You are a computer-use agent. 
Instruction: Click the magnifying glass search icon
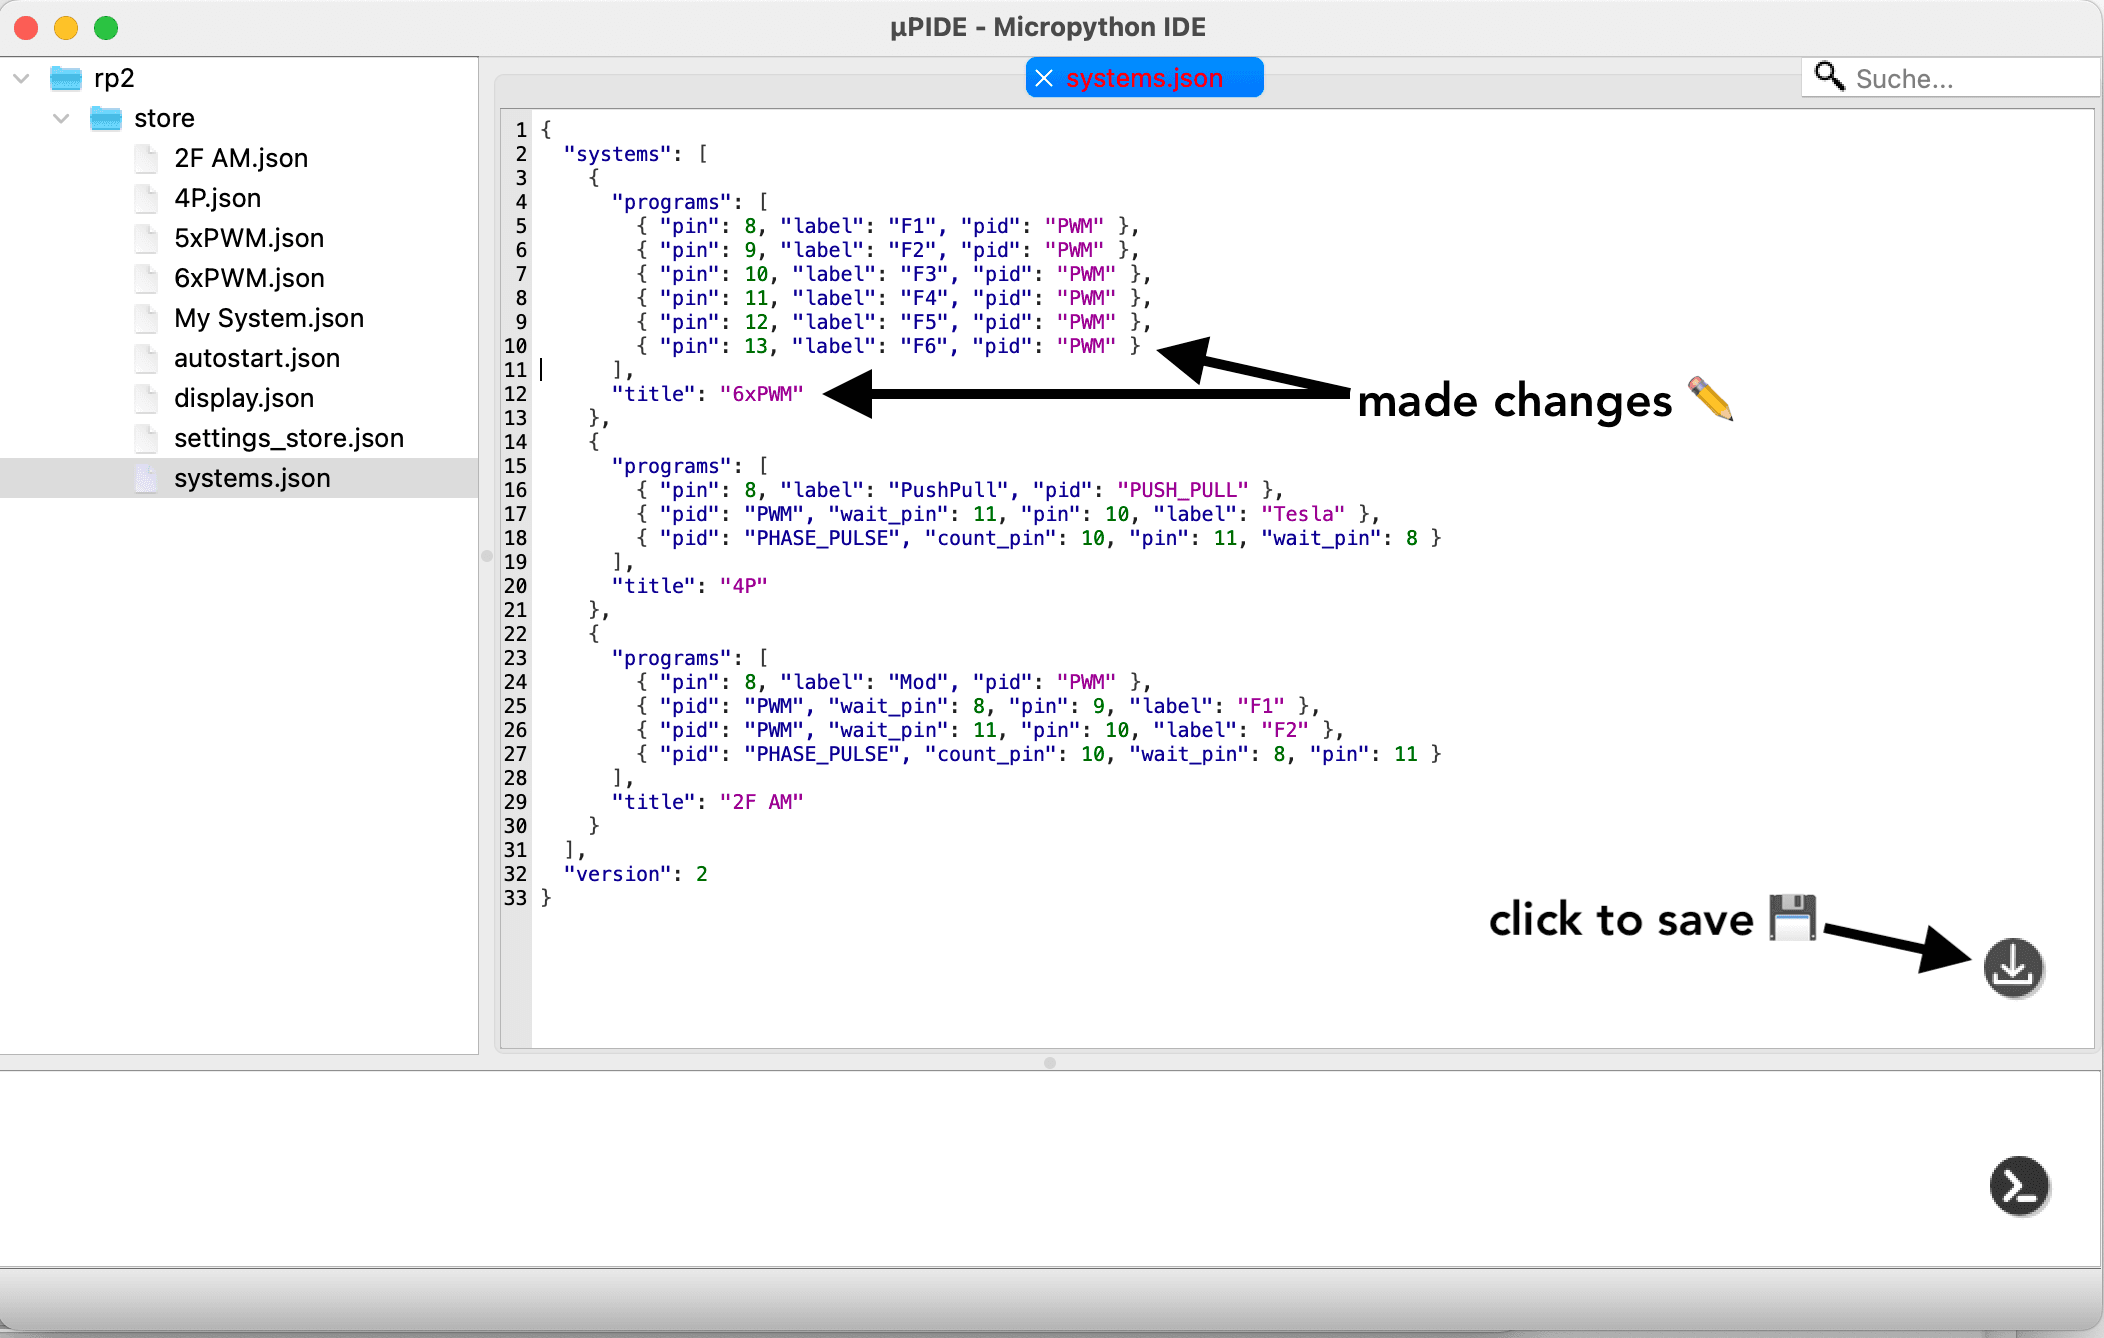point(1829,76)
